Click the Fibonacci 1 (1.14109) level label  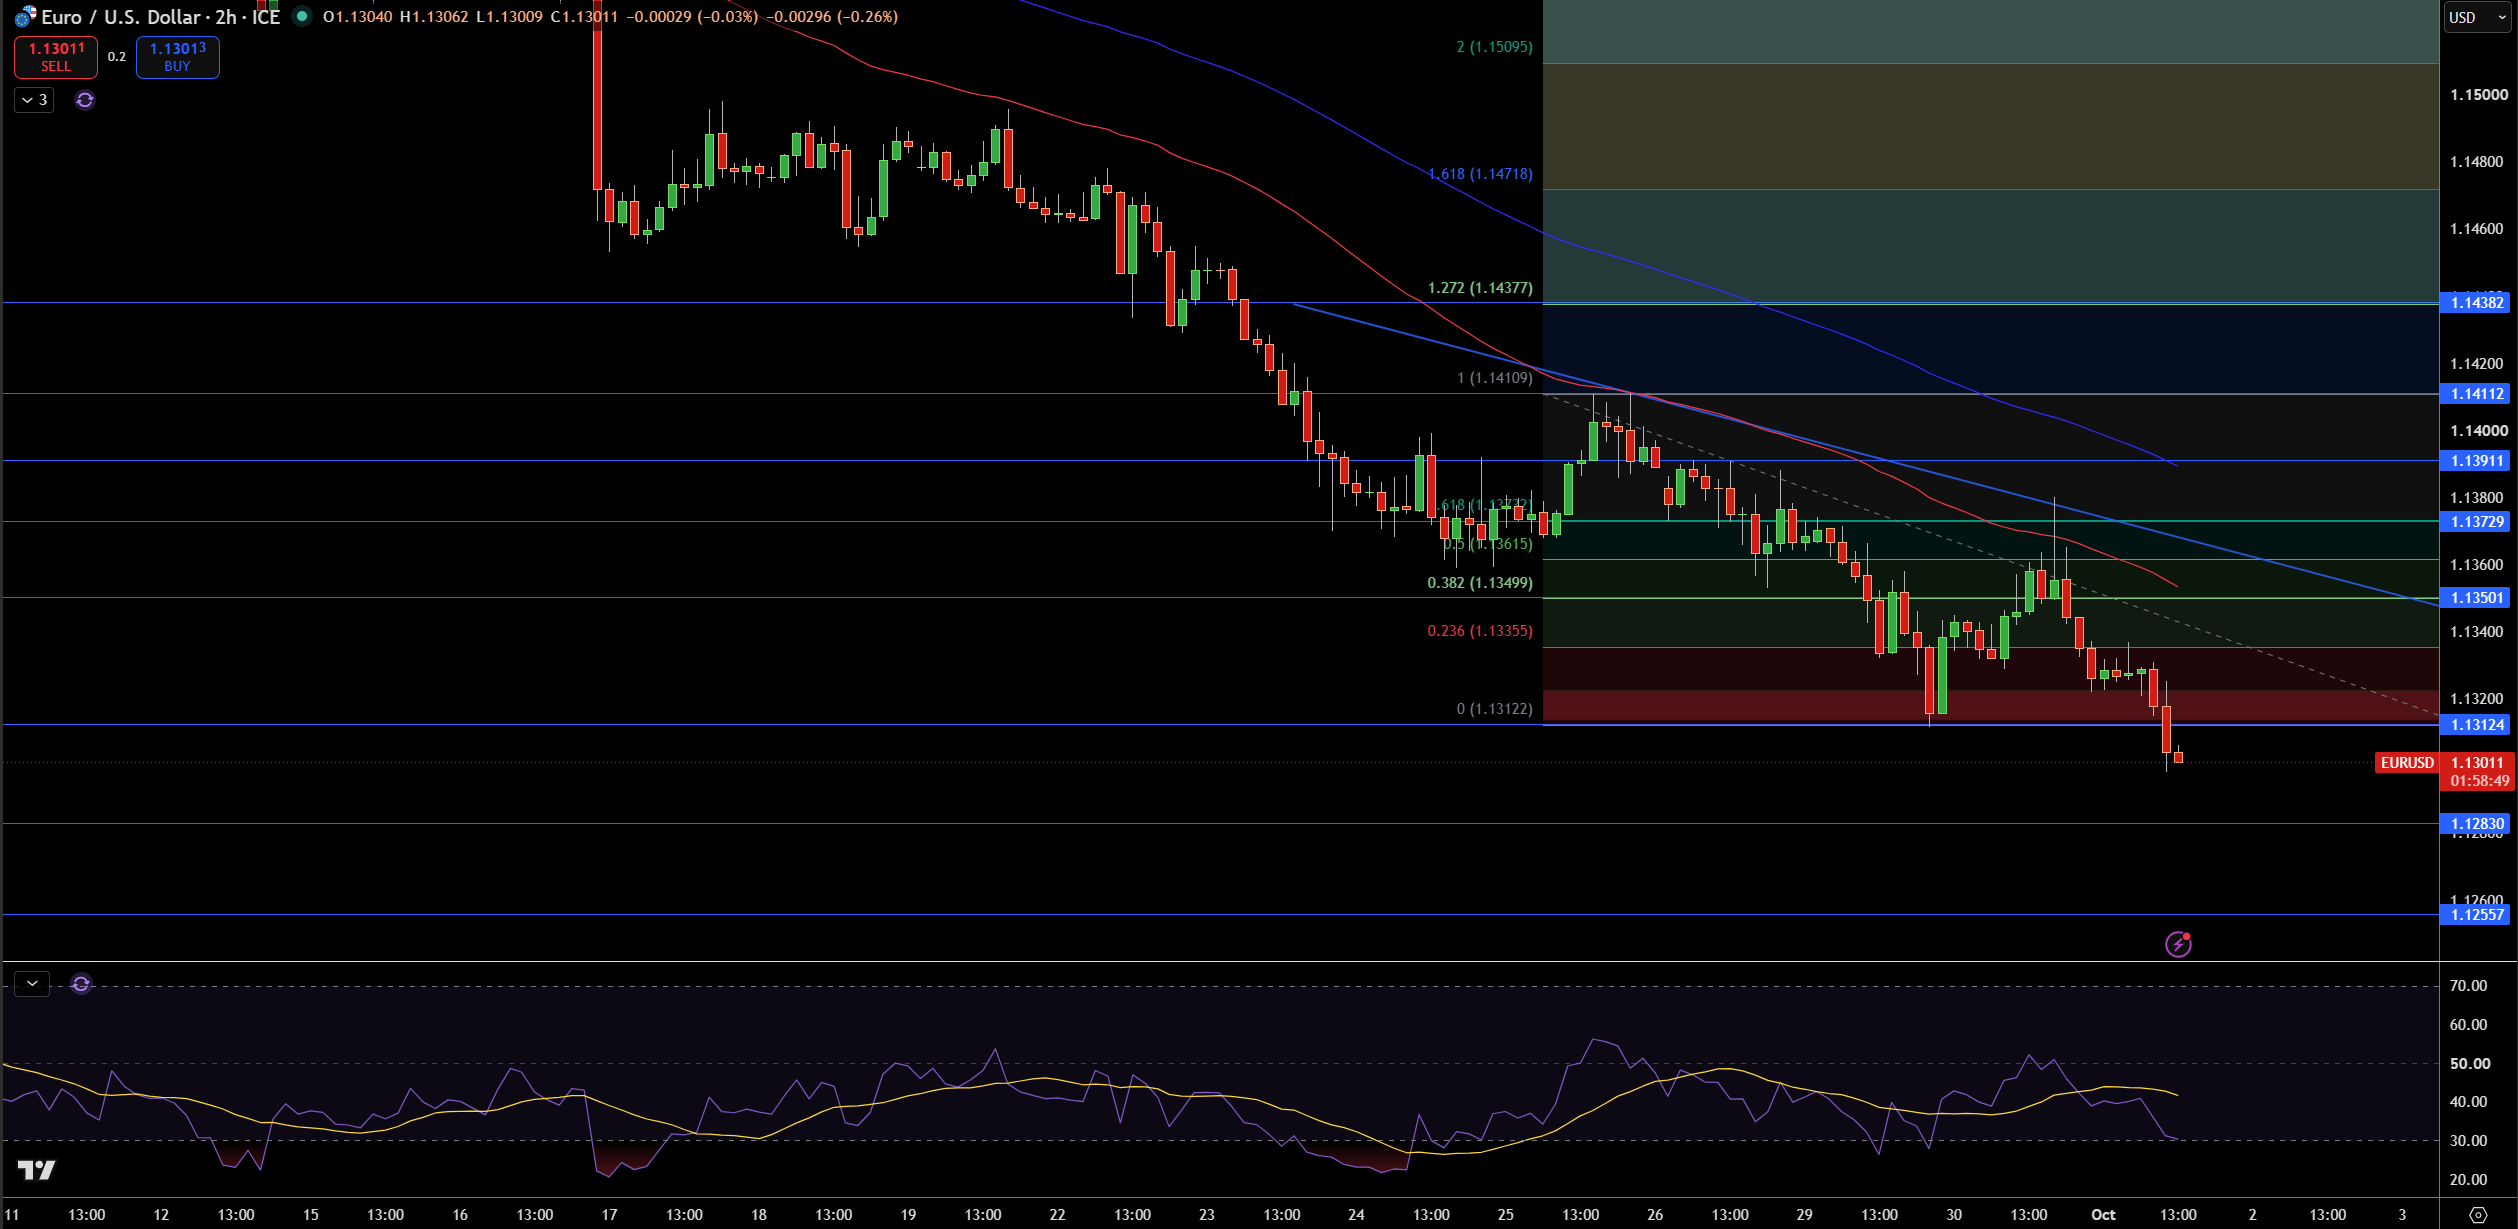coord(1494,378)
